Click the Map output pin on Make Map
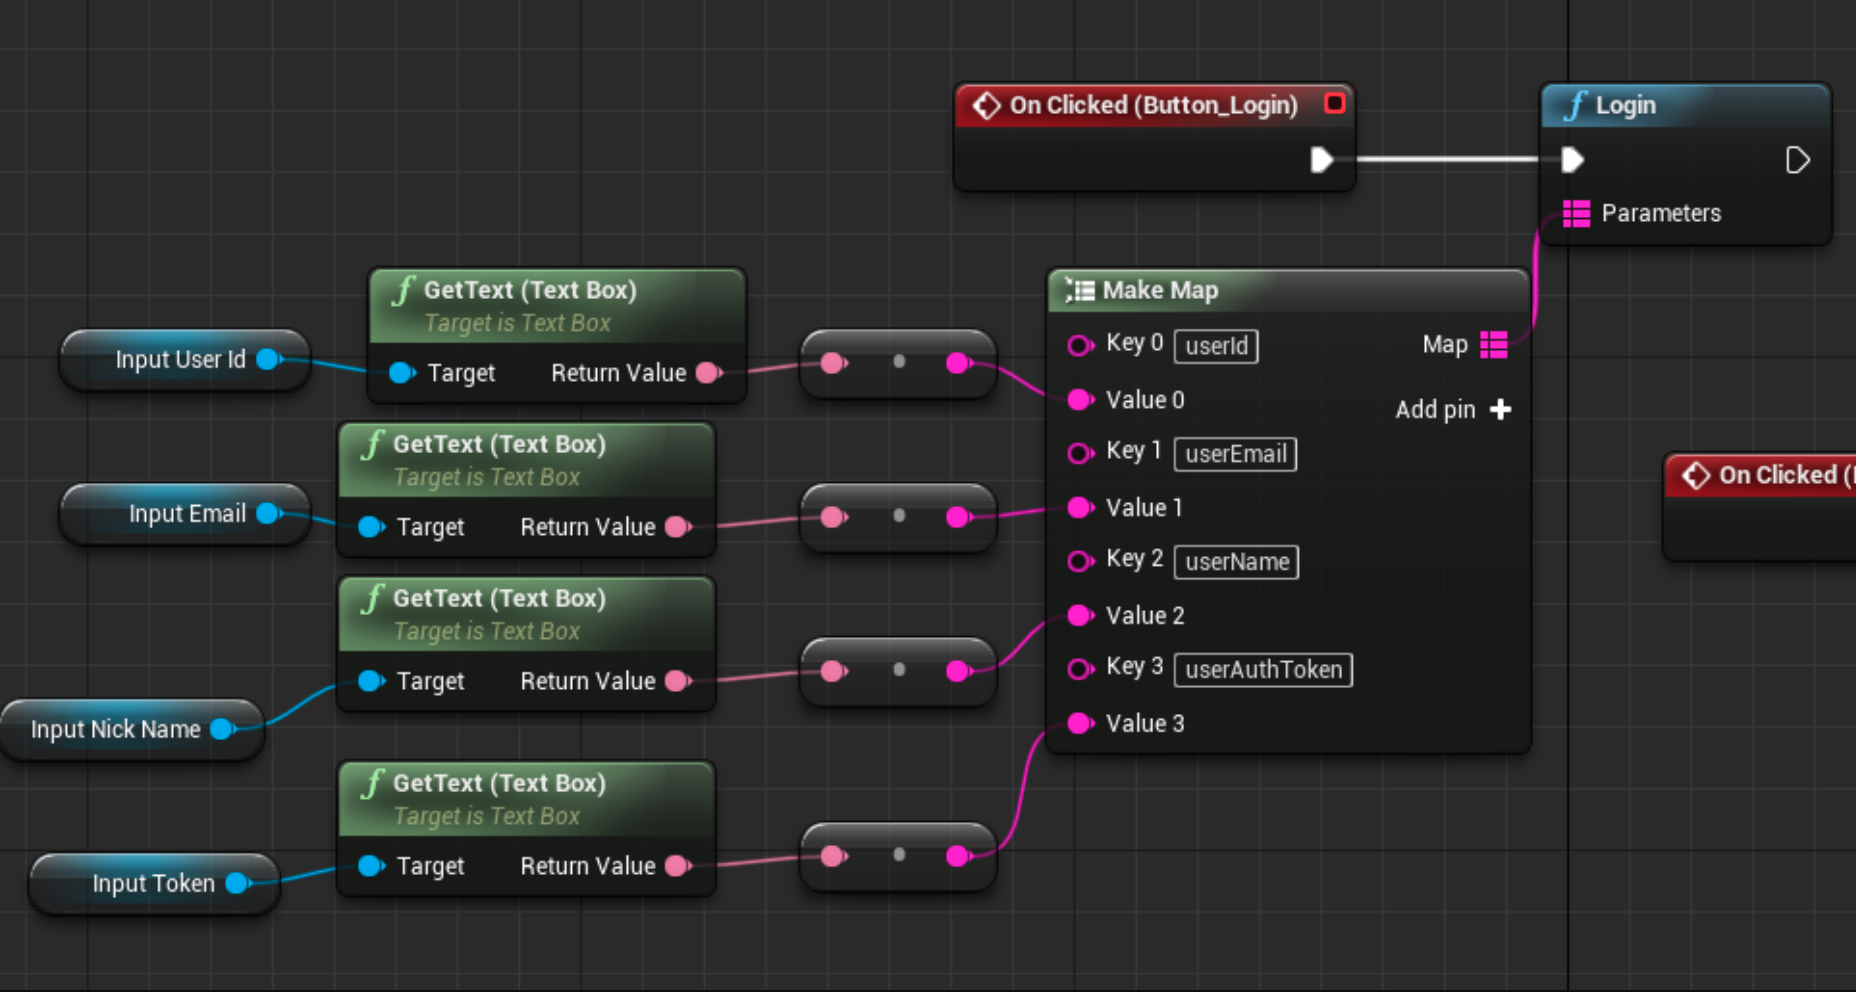The image size is (1856, 992). (x=1494, y=344)
